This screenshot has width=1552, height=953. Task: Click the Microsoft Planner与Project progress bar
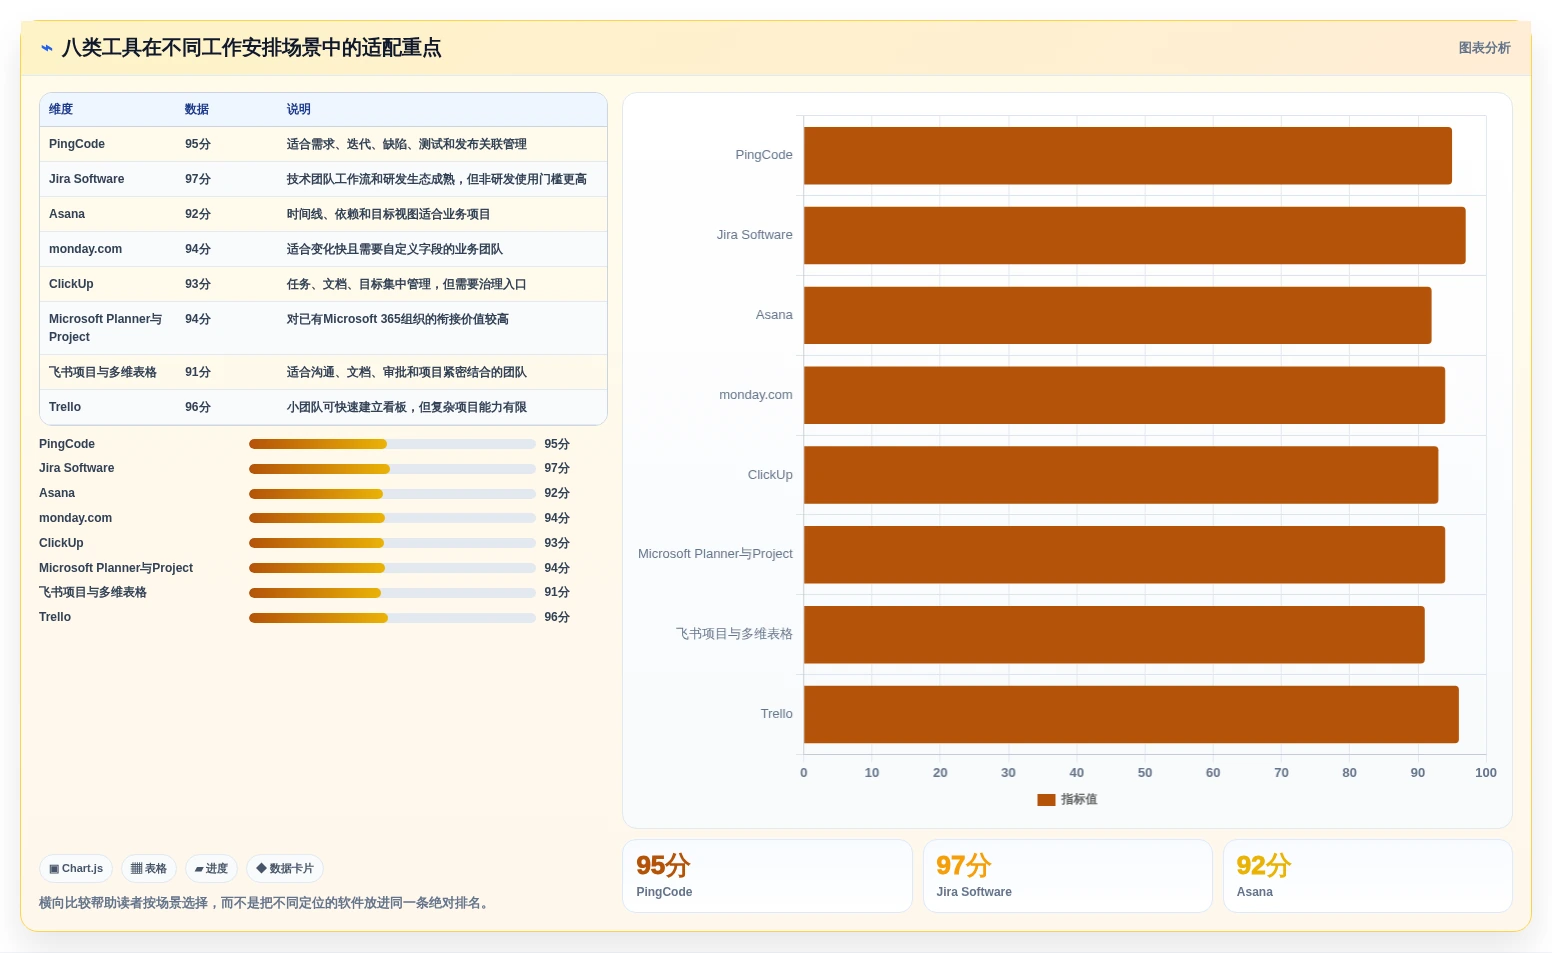tap(392, 568)
